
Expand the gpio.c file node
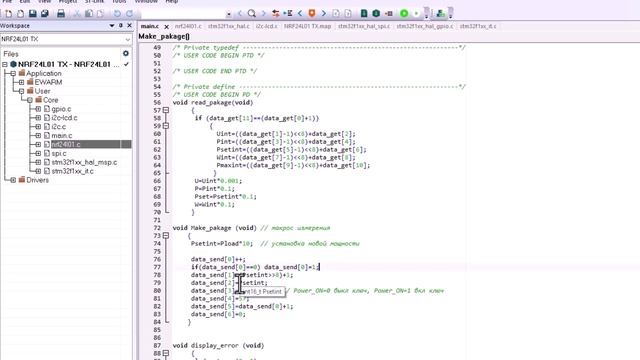(x=38, y=109)
